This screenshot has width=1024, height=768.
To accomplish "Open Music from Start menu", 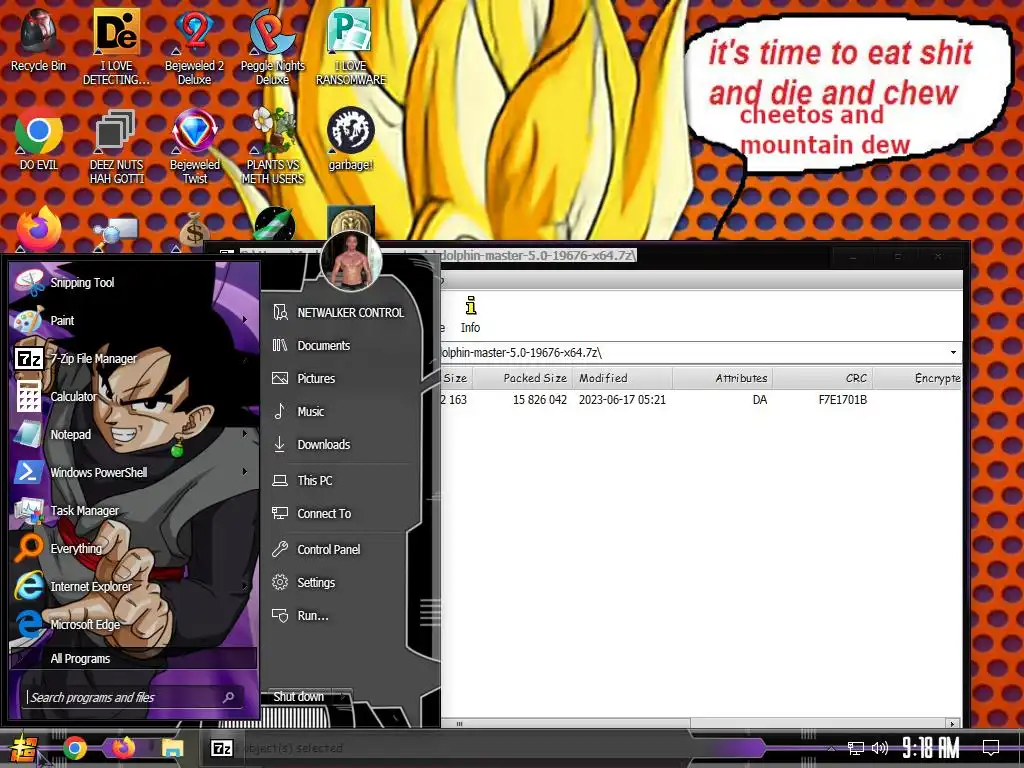I will (x=338, y=411).
